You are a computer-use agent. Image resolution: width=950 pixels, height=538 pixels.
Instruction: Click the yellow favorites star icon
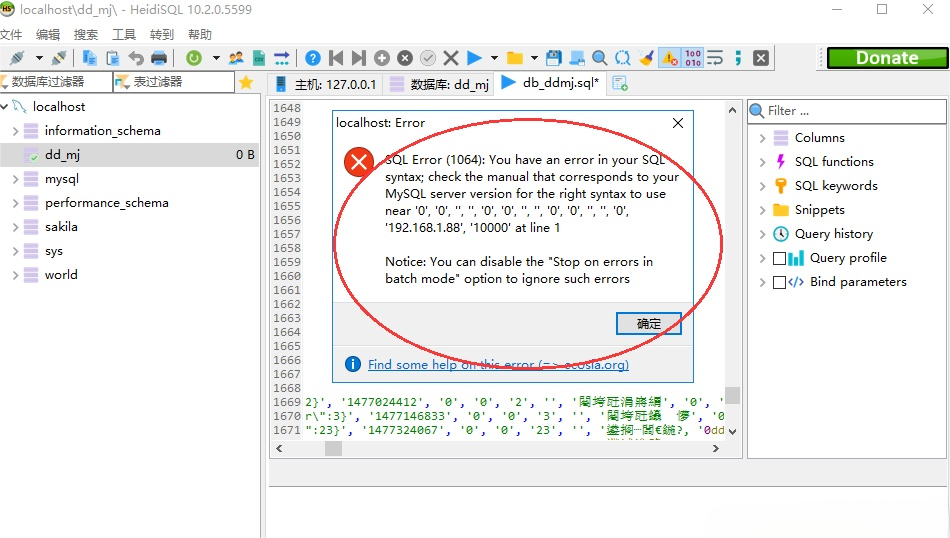point(246,82)
